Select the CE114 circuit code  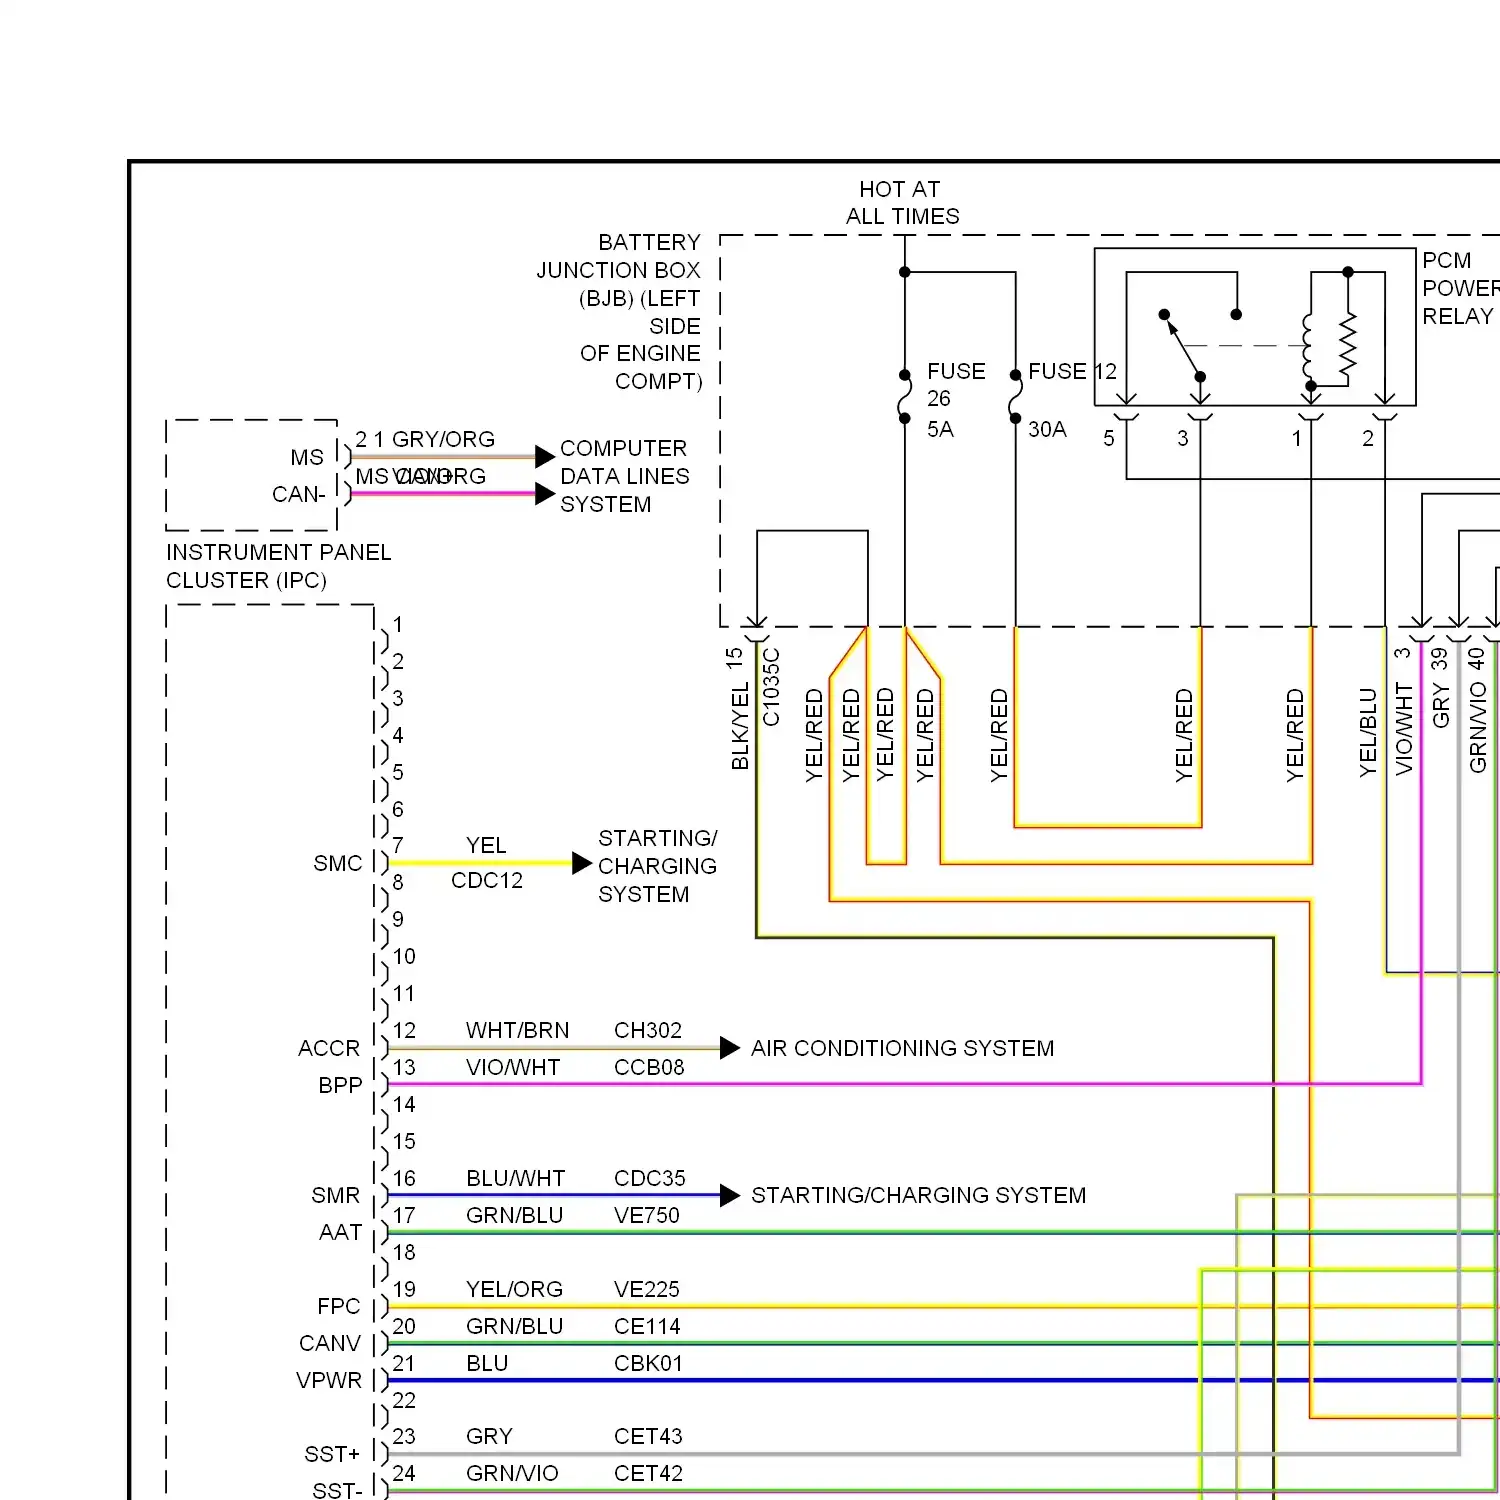[x=647, y=1326]
